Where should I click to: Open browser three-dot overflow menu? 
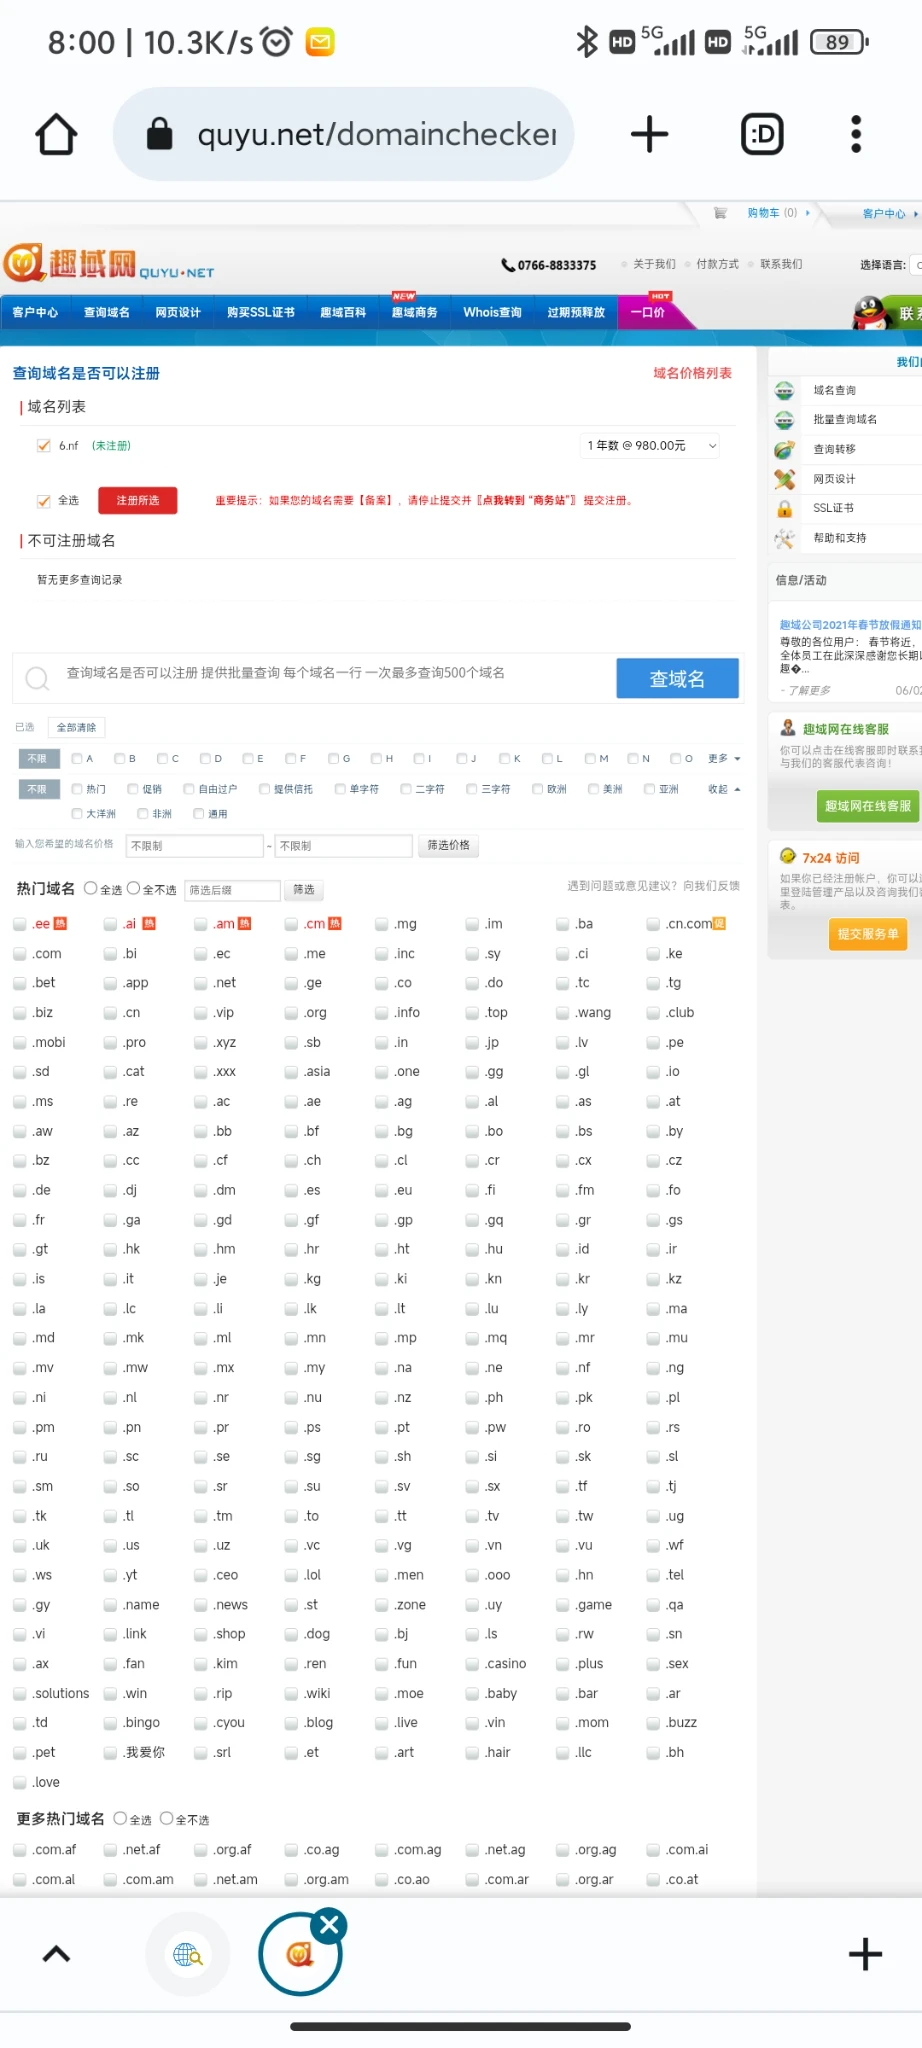[x=855, y=134]
